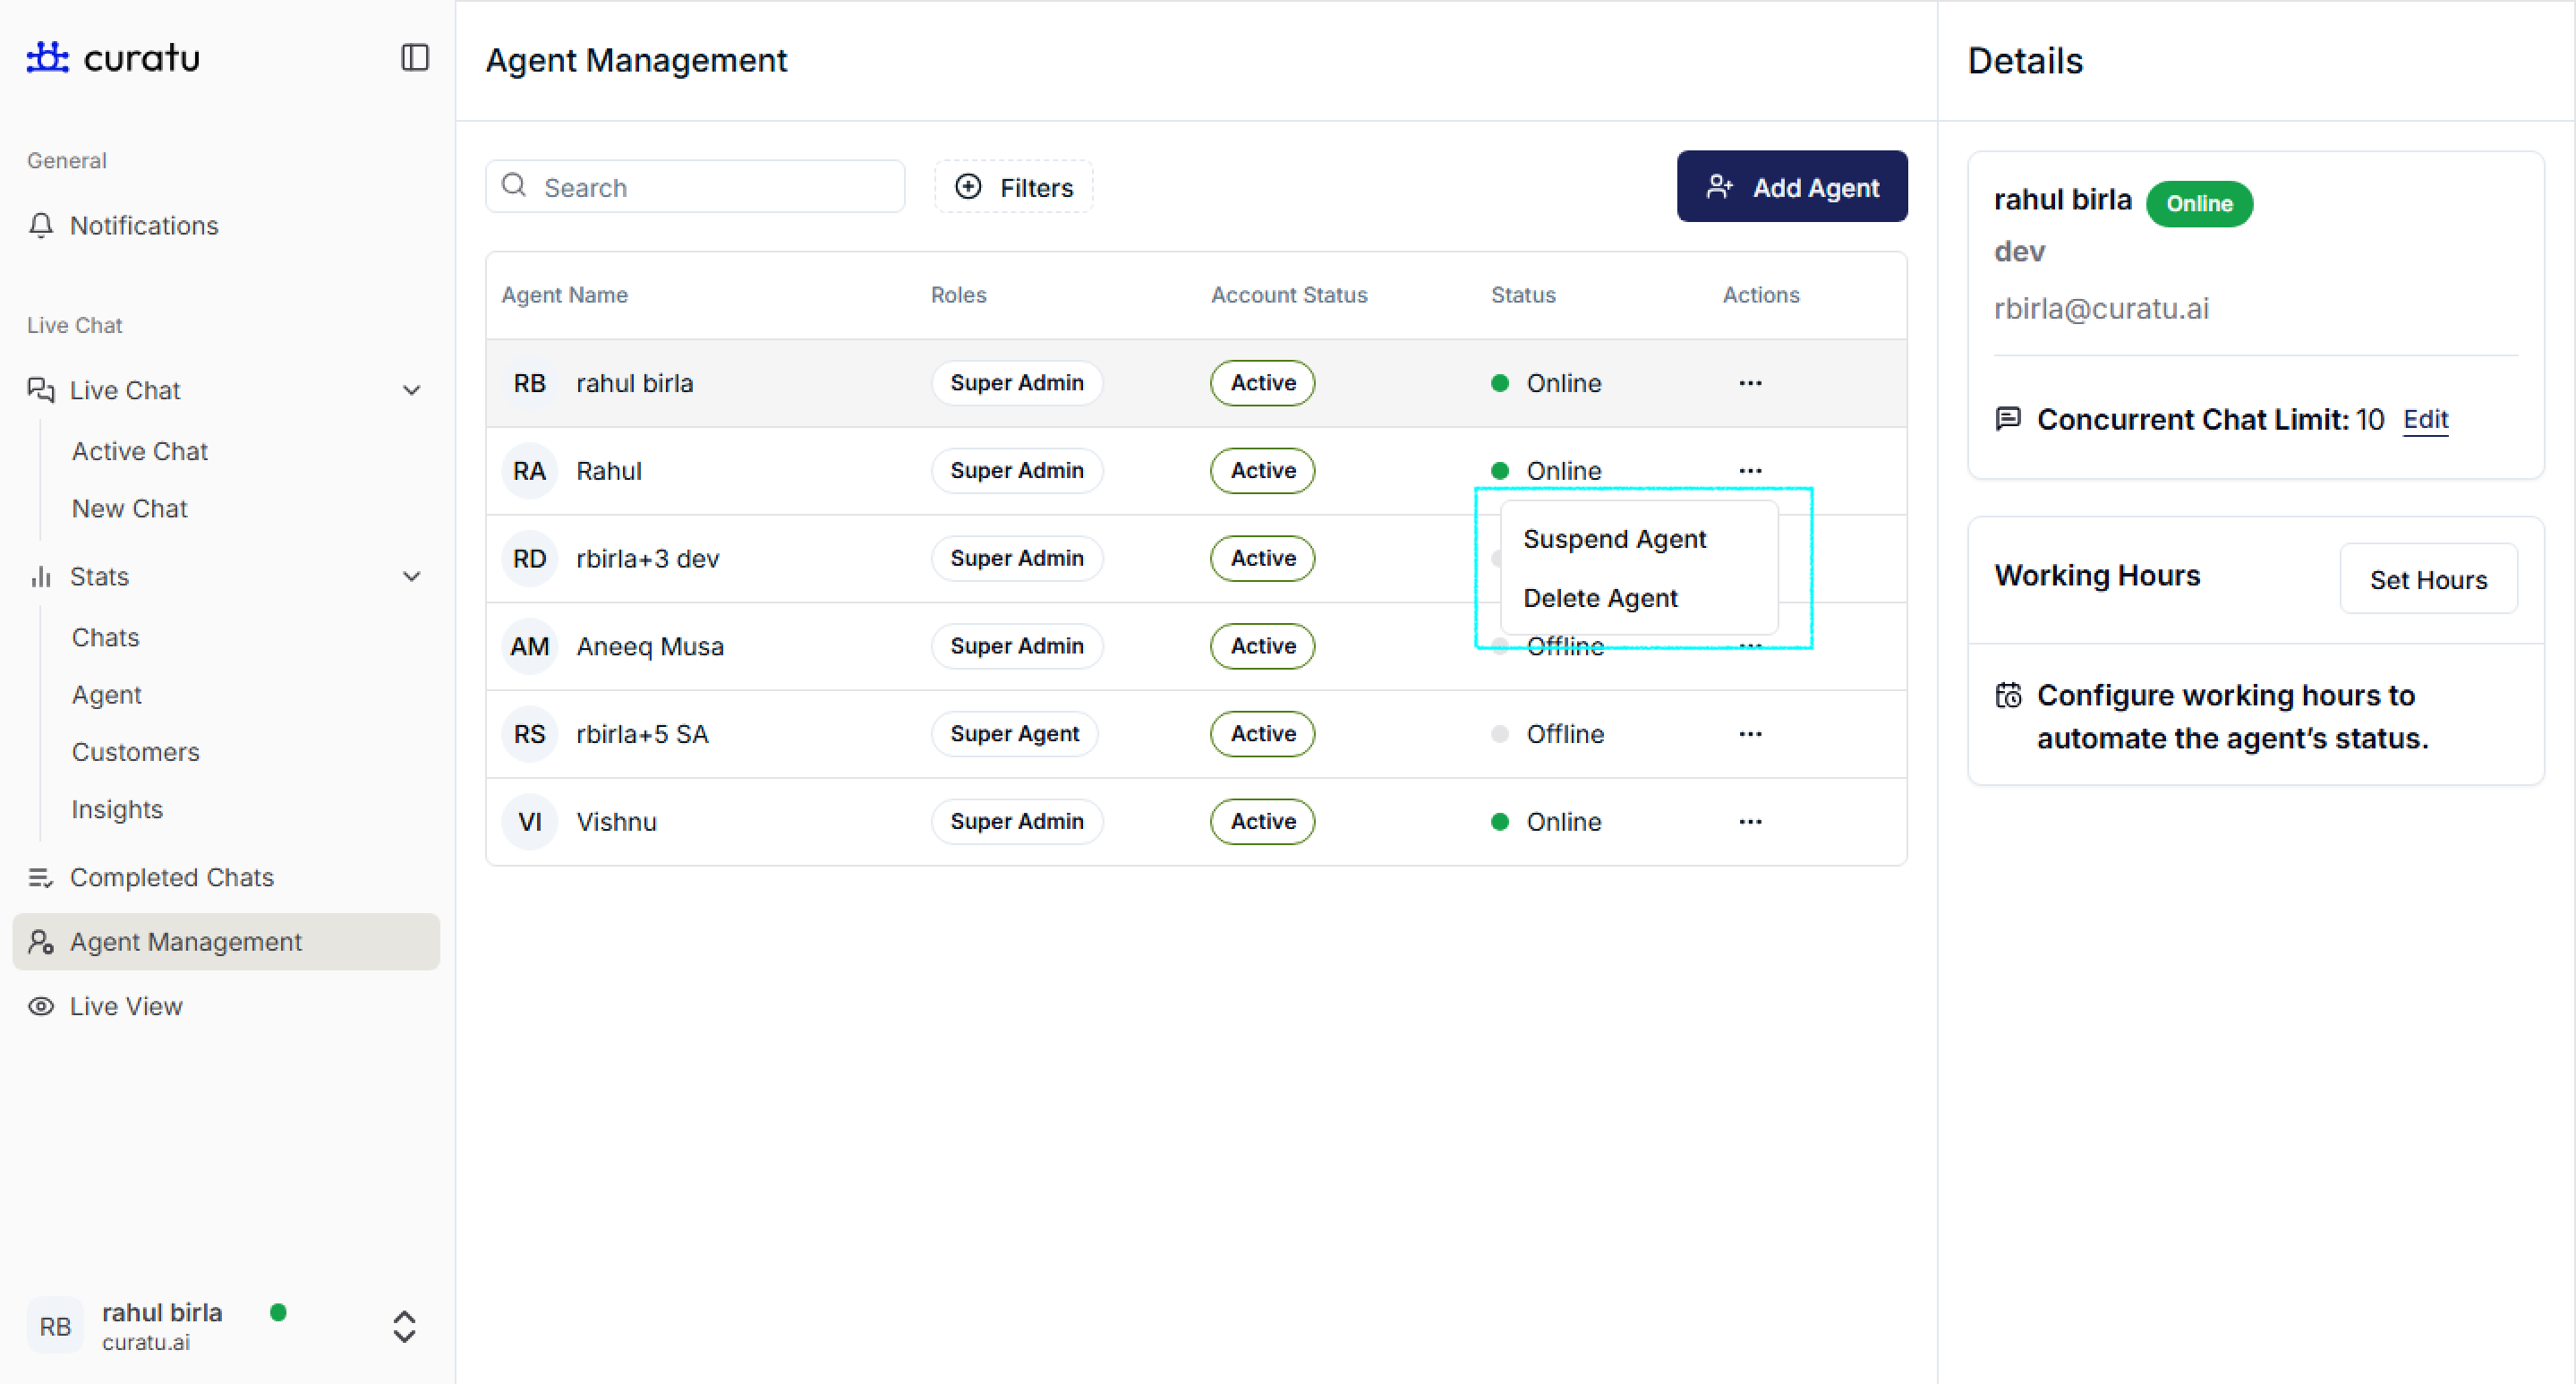Collapse the Live Chat section chevron
Screen dimensions: 2576x1384
(411, 391)
